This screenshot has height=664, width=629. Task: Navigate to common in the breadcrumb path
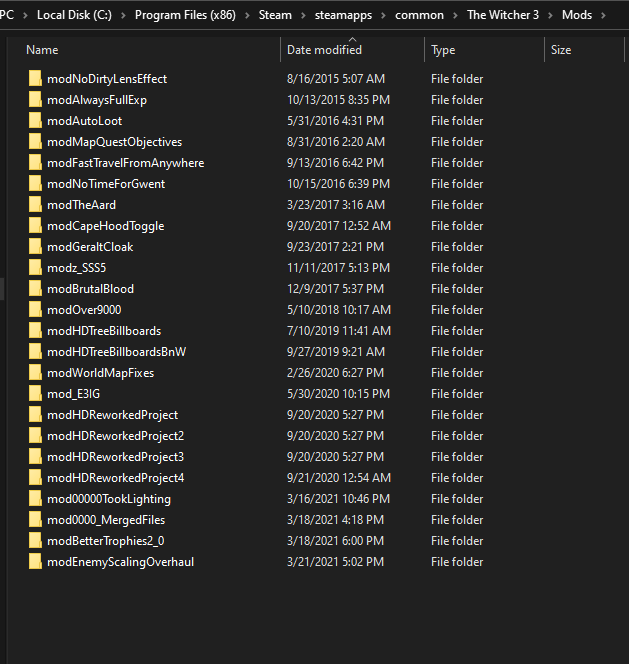pos(419,15)
